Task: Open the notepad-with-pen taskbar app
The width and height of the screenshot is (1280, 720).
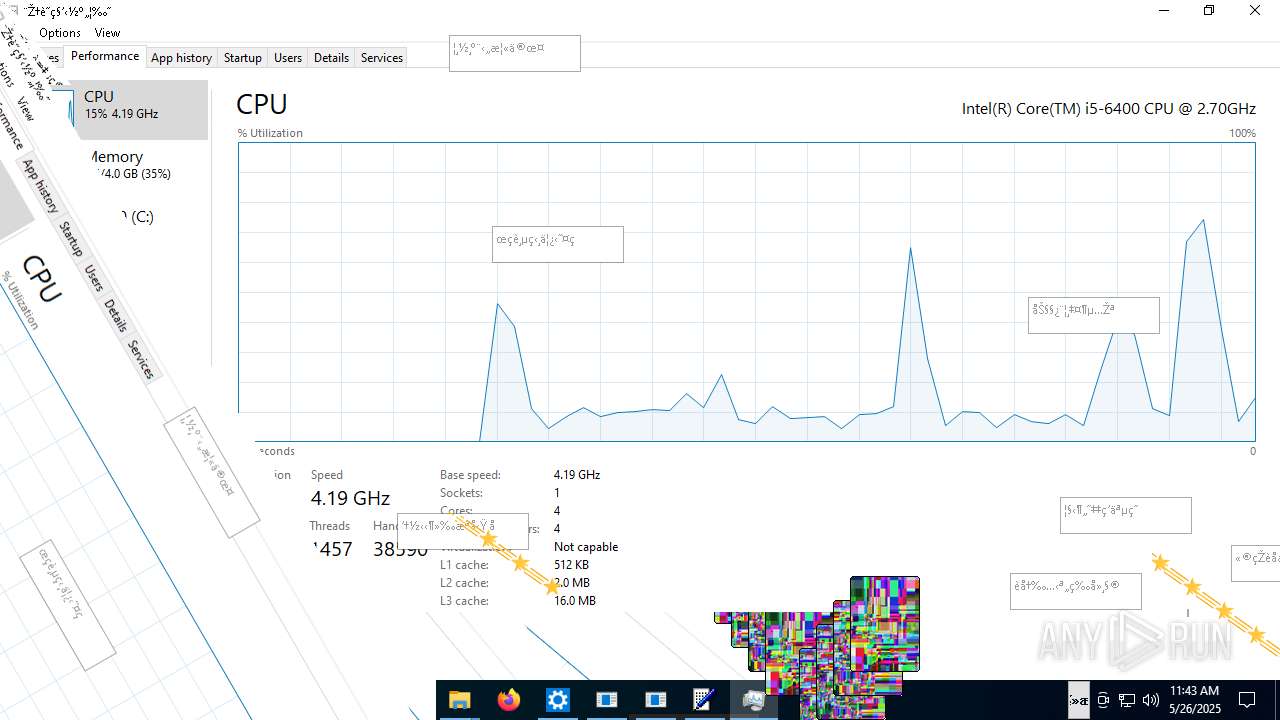Action: click(x=704, y=700)
